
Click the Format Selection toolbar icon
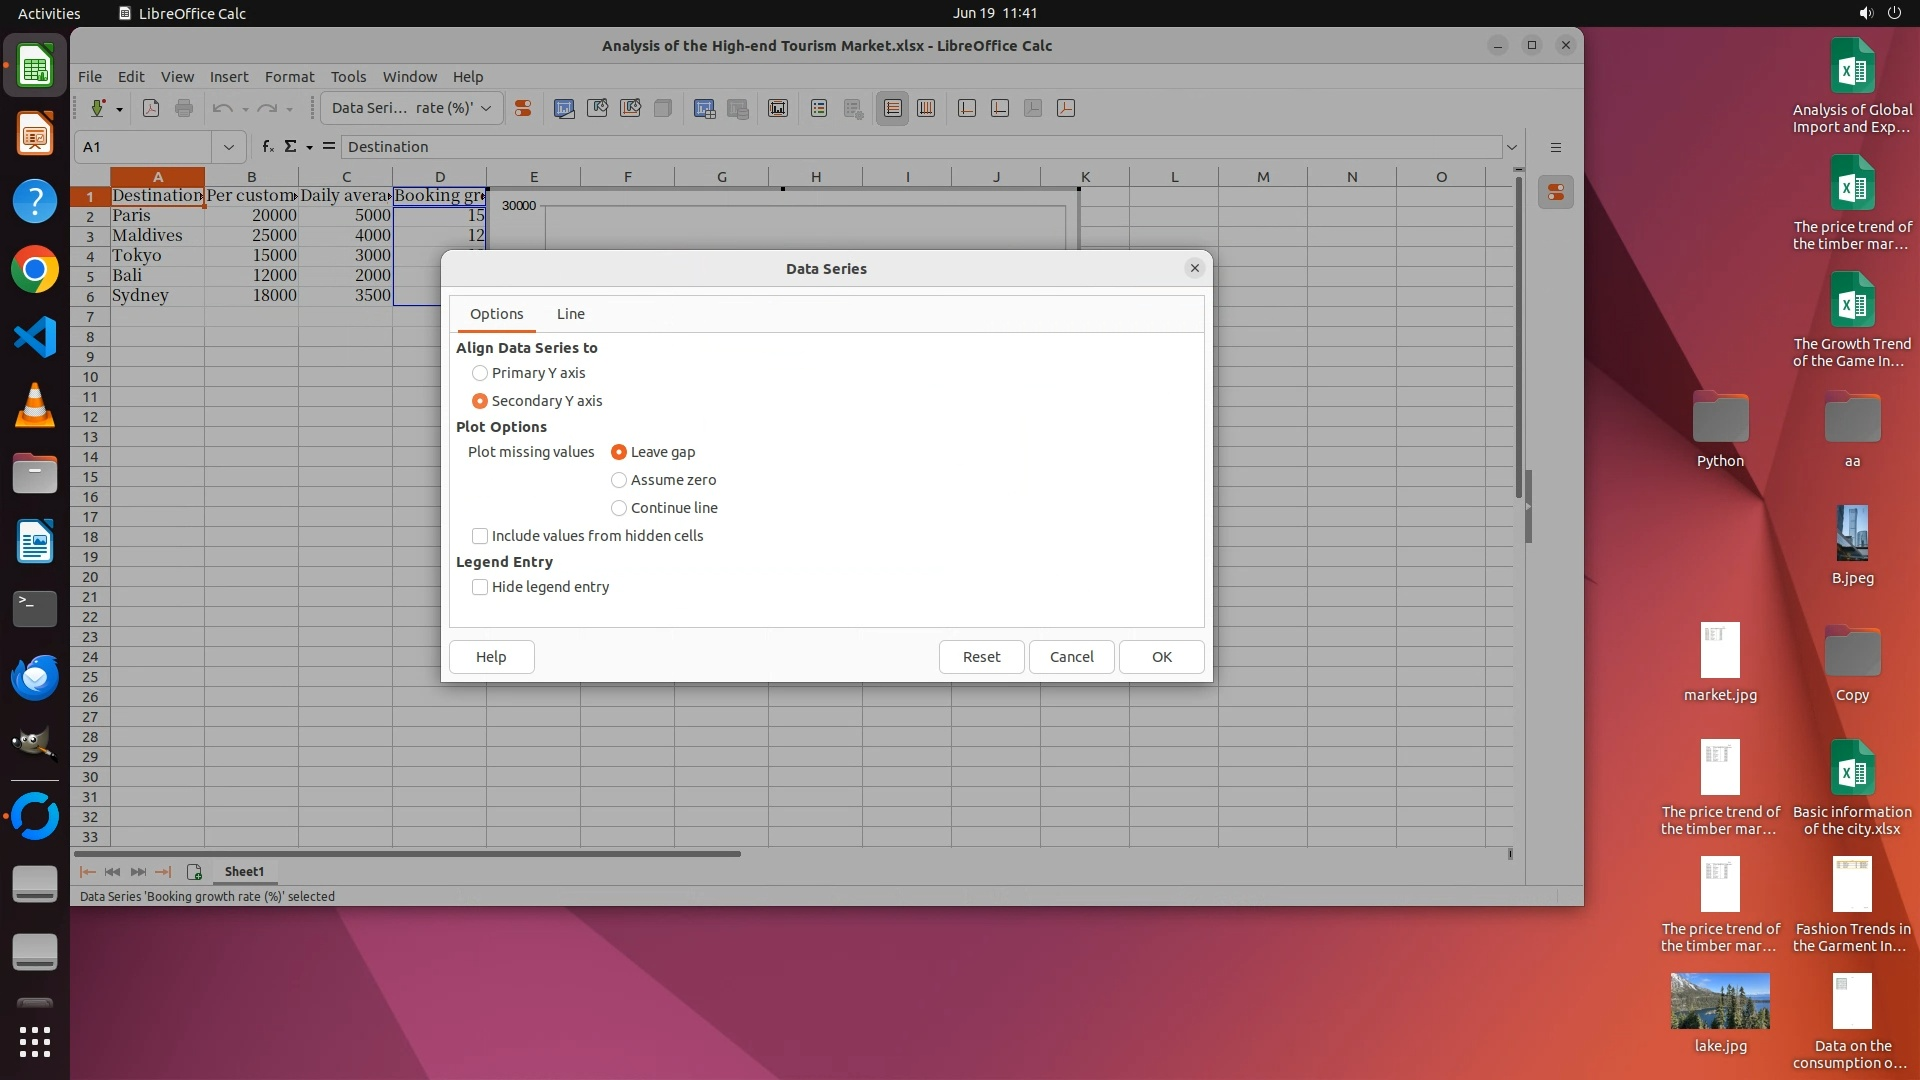pyautogui.click(x=522, y=108)
